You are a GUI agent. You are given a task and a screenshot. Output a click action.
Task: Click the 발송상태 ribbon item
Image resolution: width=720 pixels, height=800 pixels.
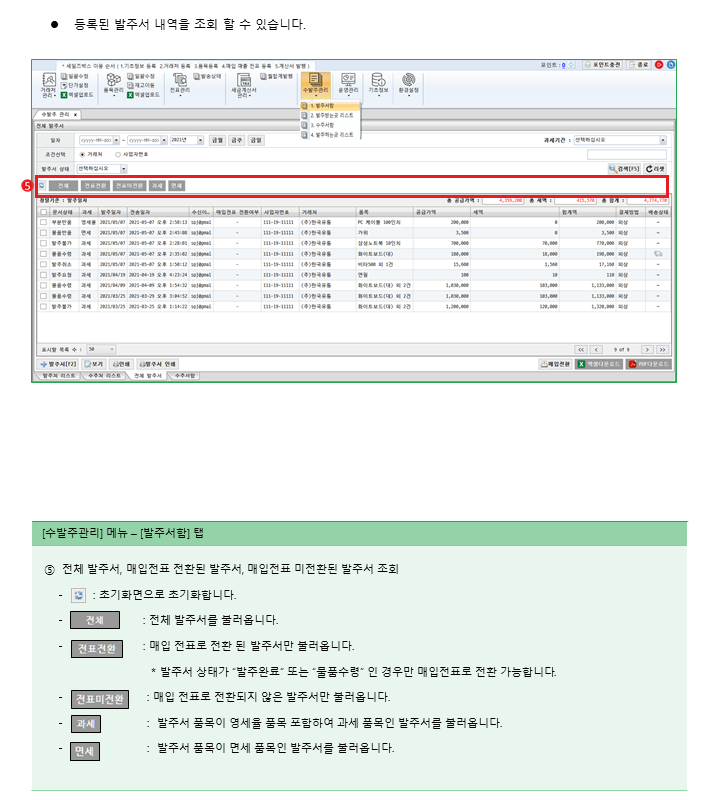(207, 77)
